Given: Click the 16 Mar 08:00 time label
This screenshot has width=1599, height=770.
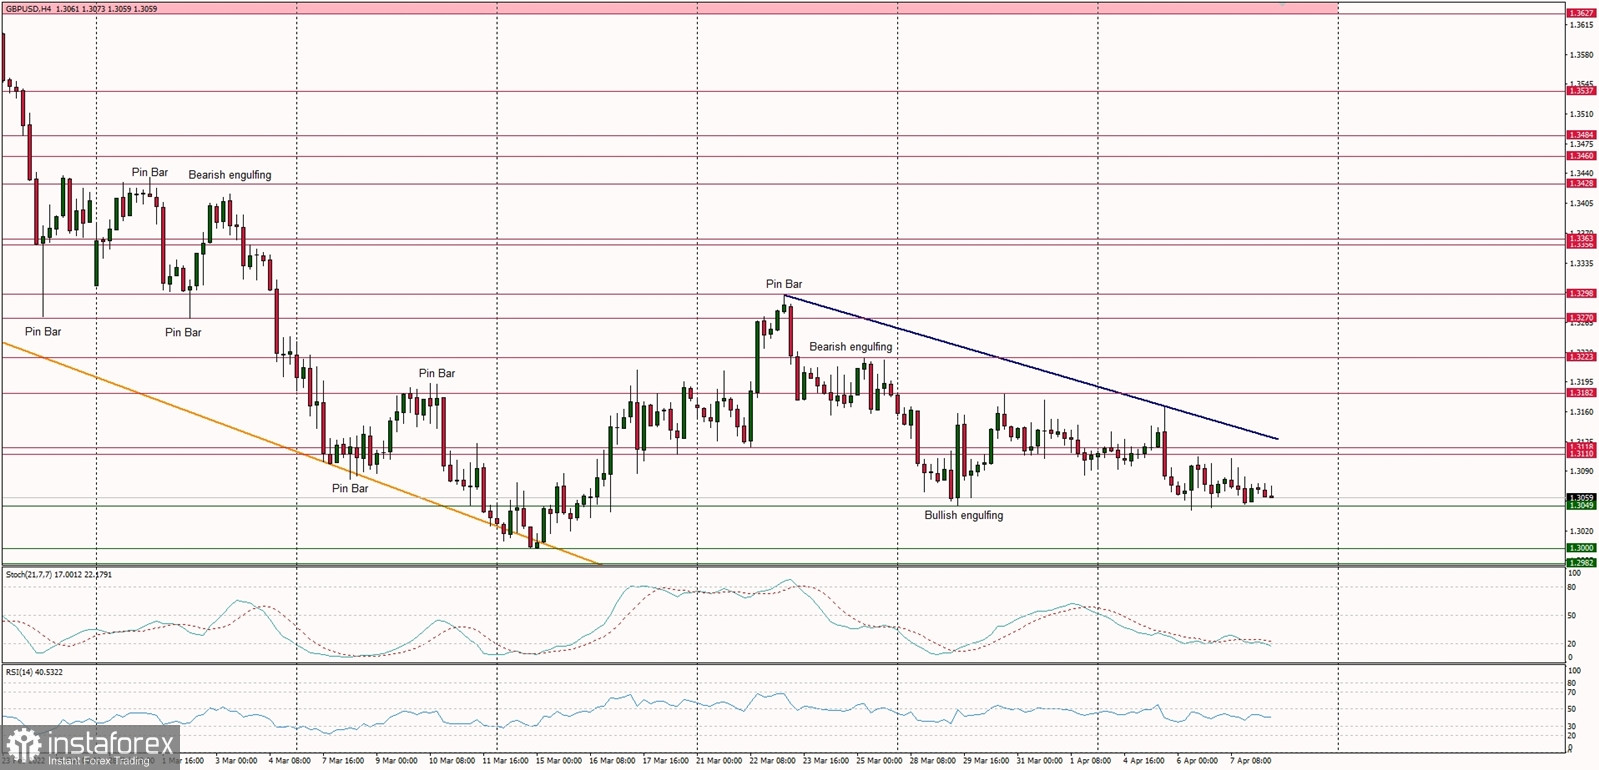Looking at the screenshot, I should pos(612,761).
